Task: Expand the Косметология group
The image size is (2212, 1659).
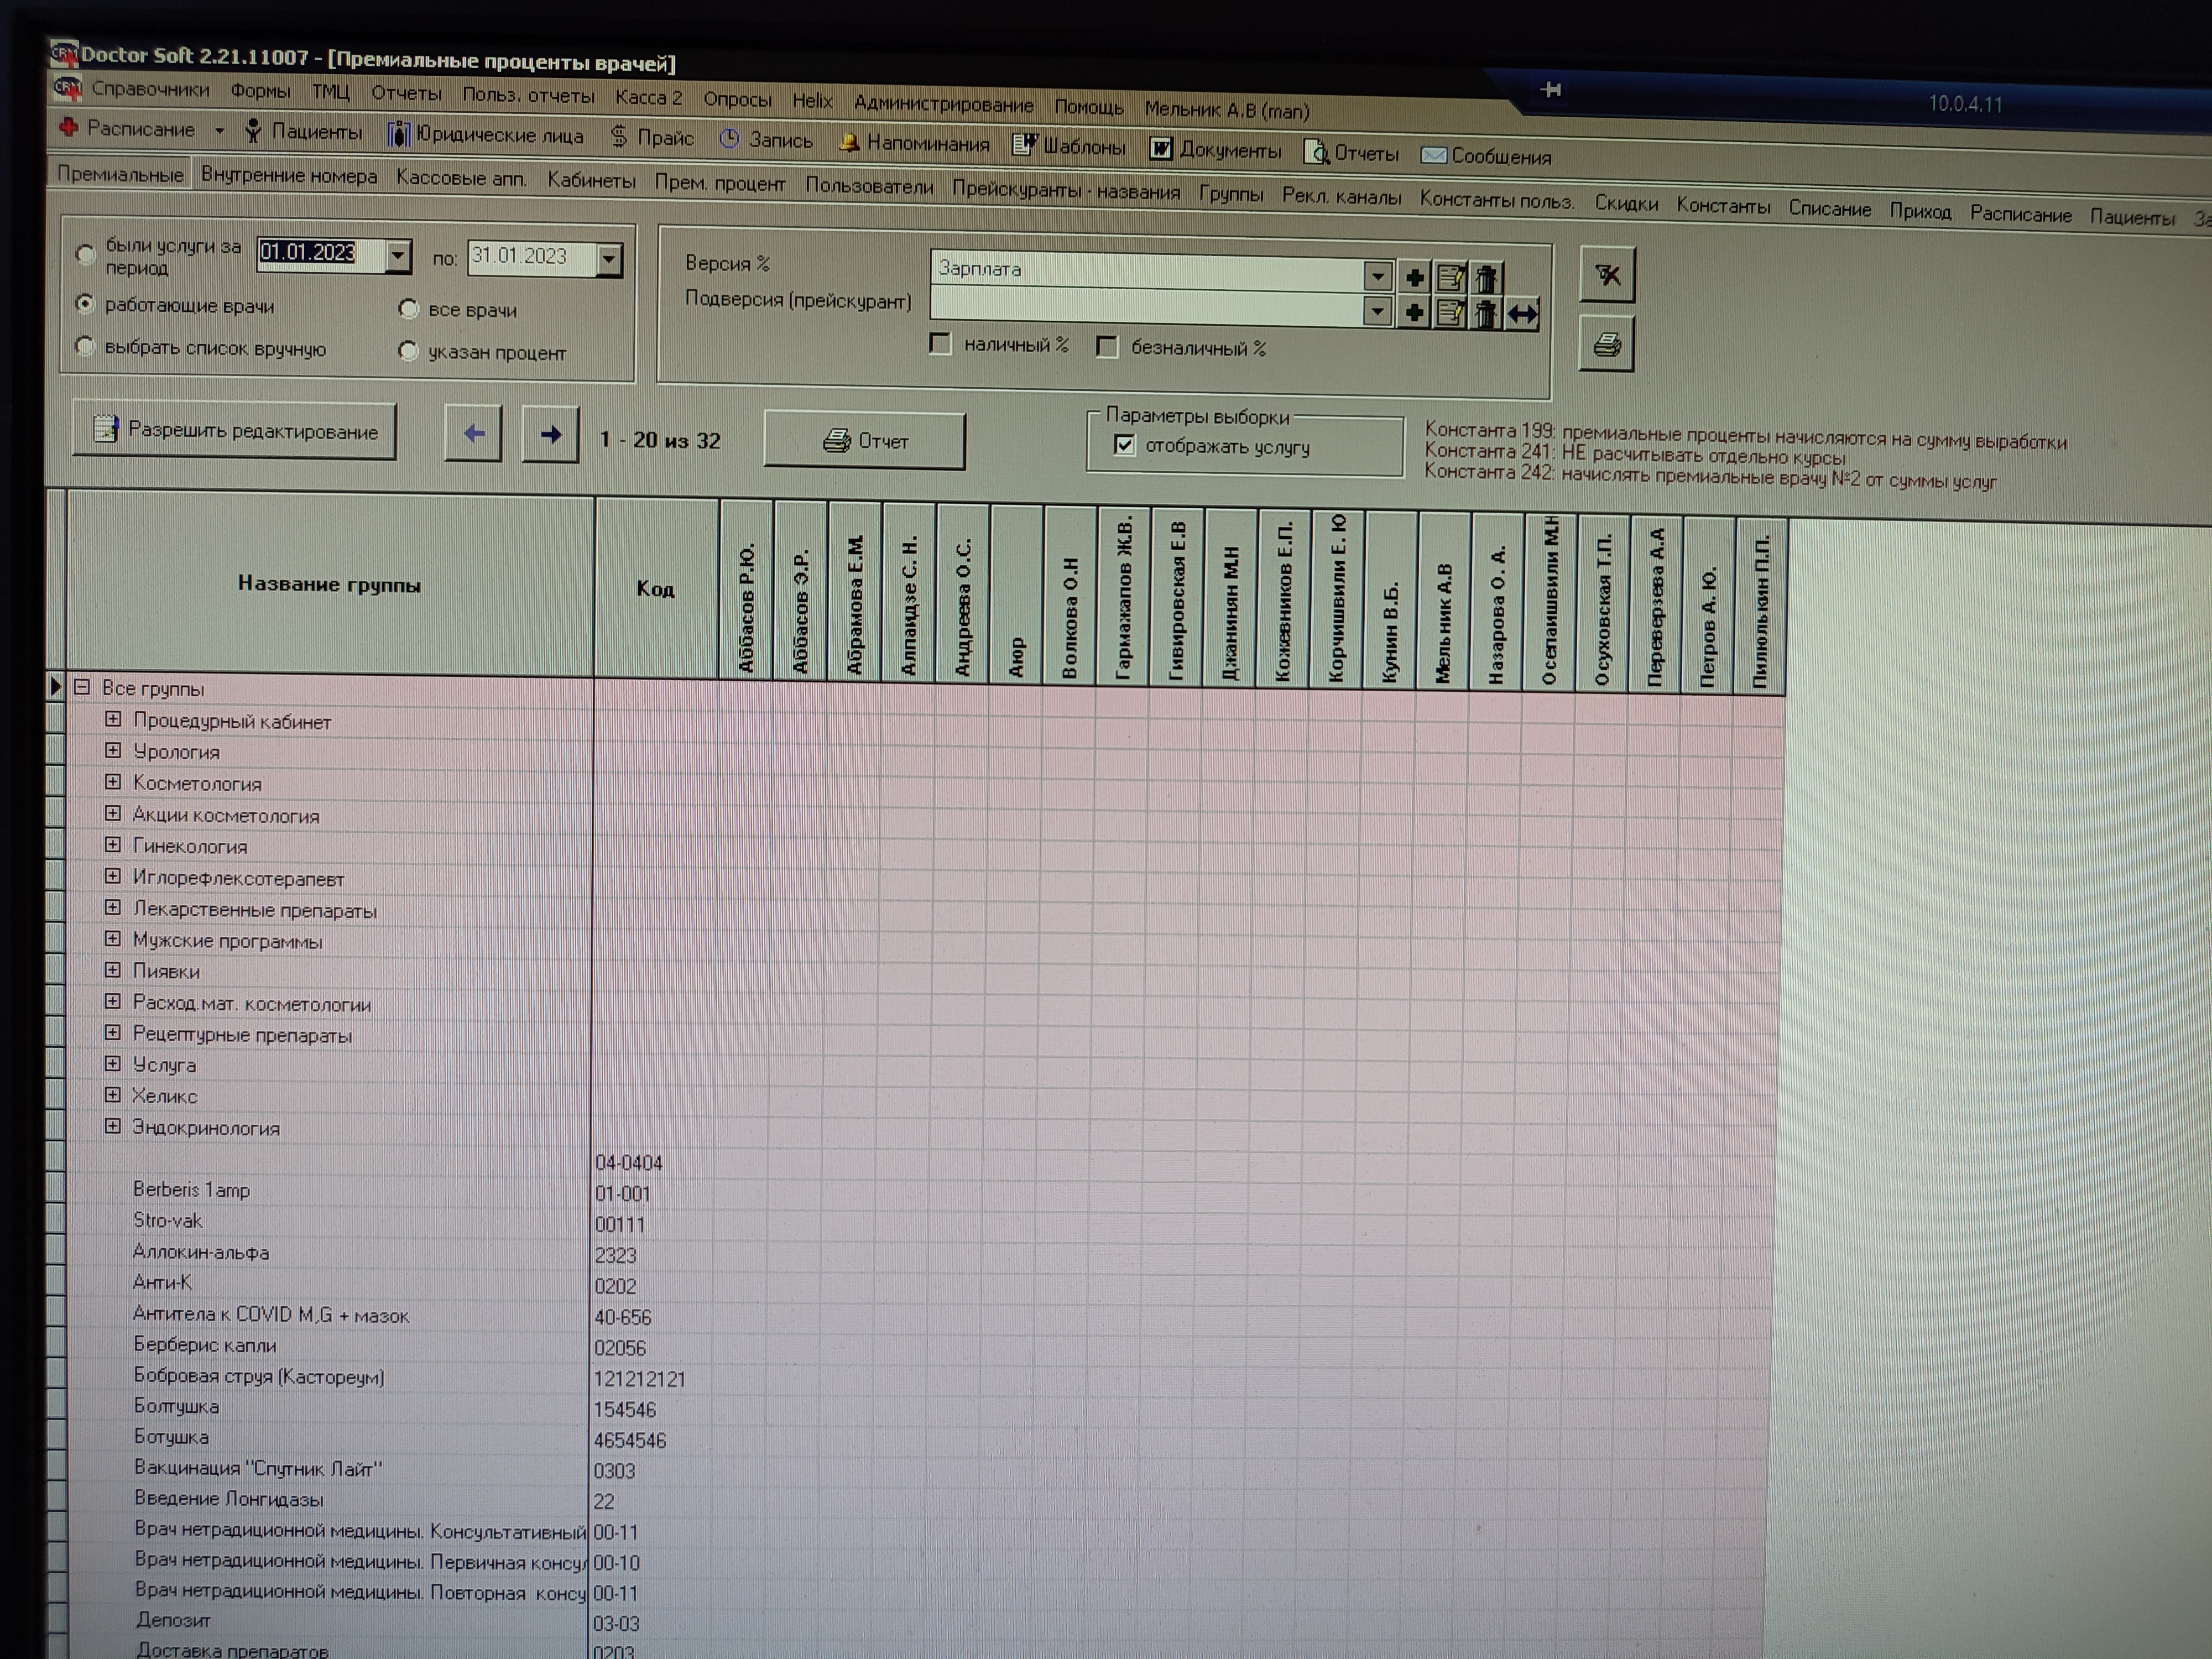Action: click(113, 782)
